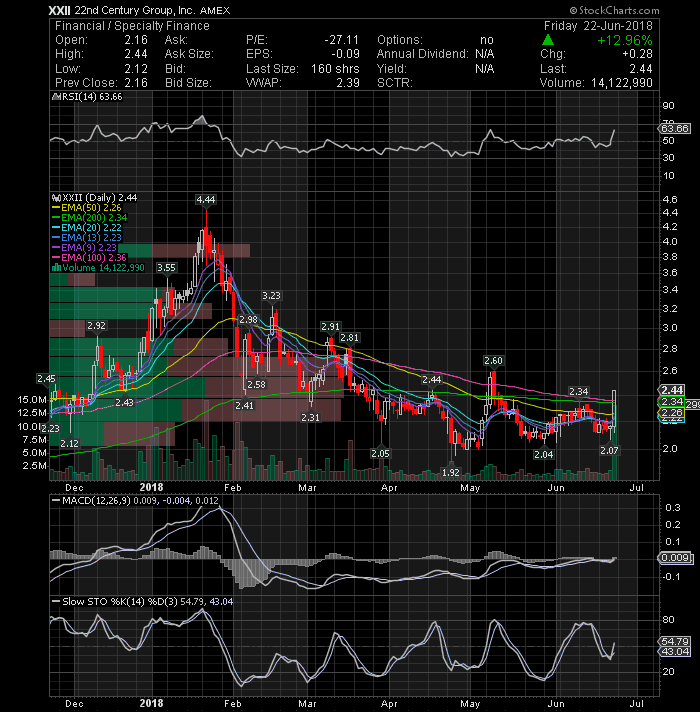Click the 'EMA(20) 2.22' legend entry
Screen dimensions: 700x712
87,227
